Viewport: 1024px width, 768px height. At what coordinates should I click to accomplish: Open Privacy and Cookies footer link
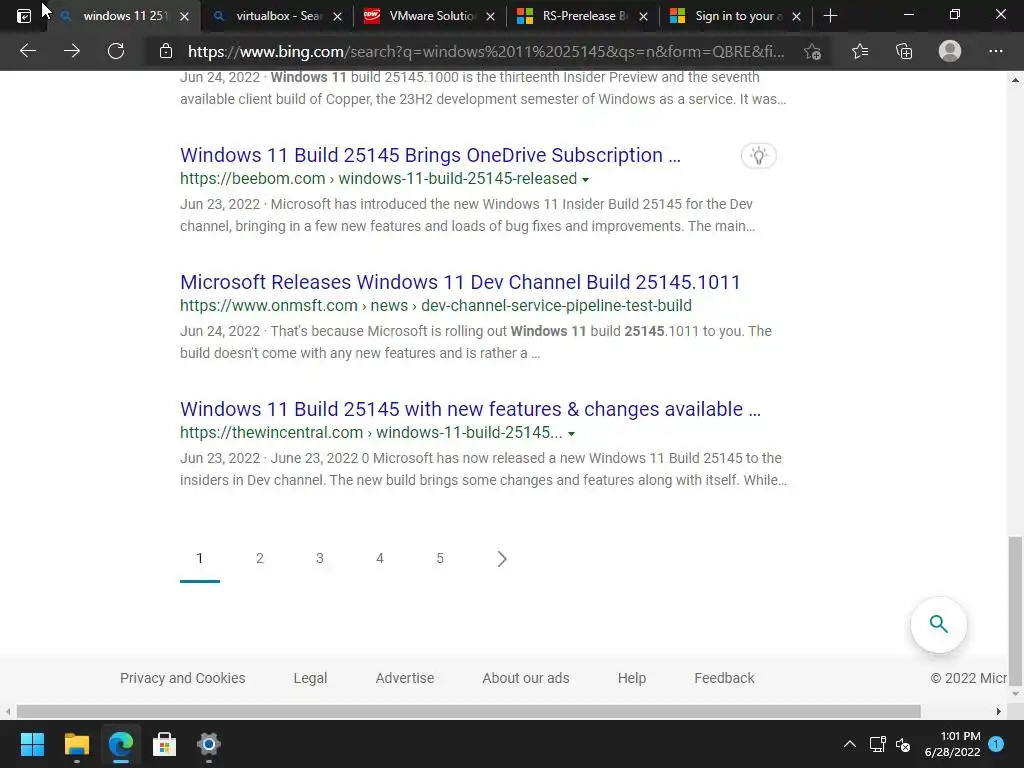pos(182,678)
